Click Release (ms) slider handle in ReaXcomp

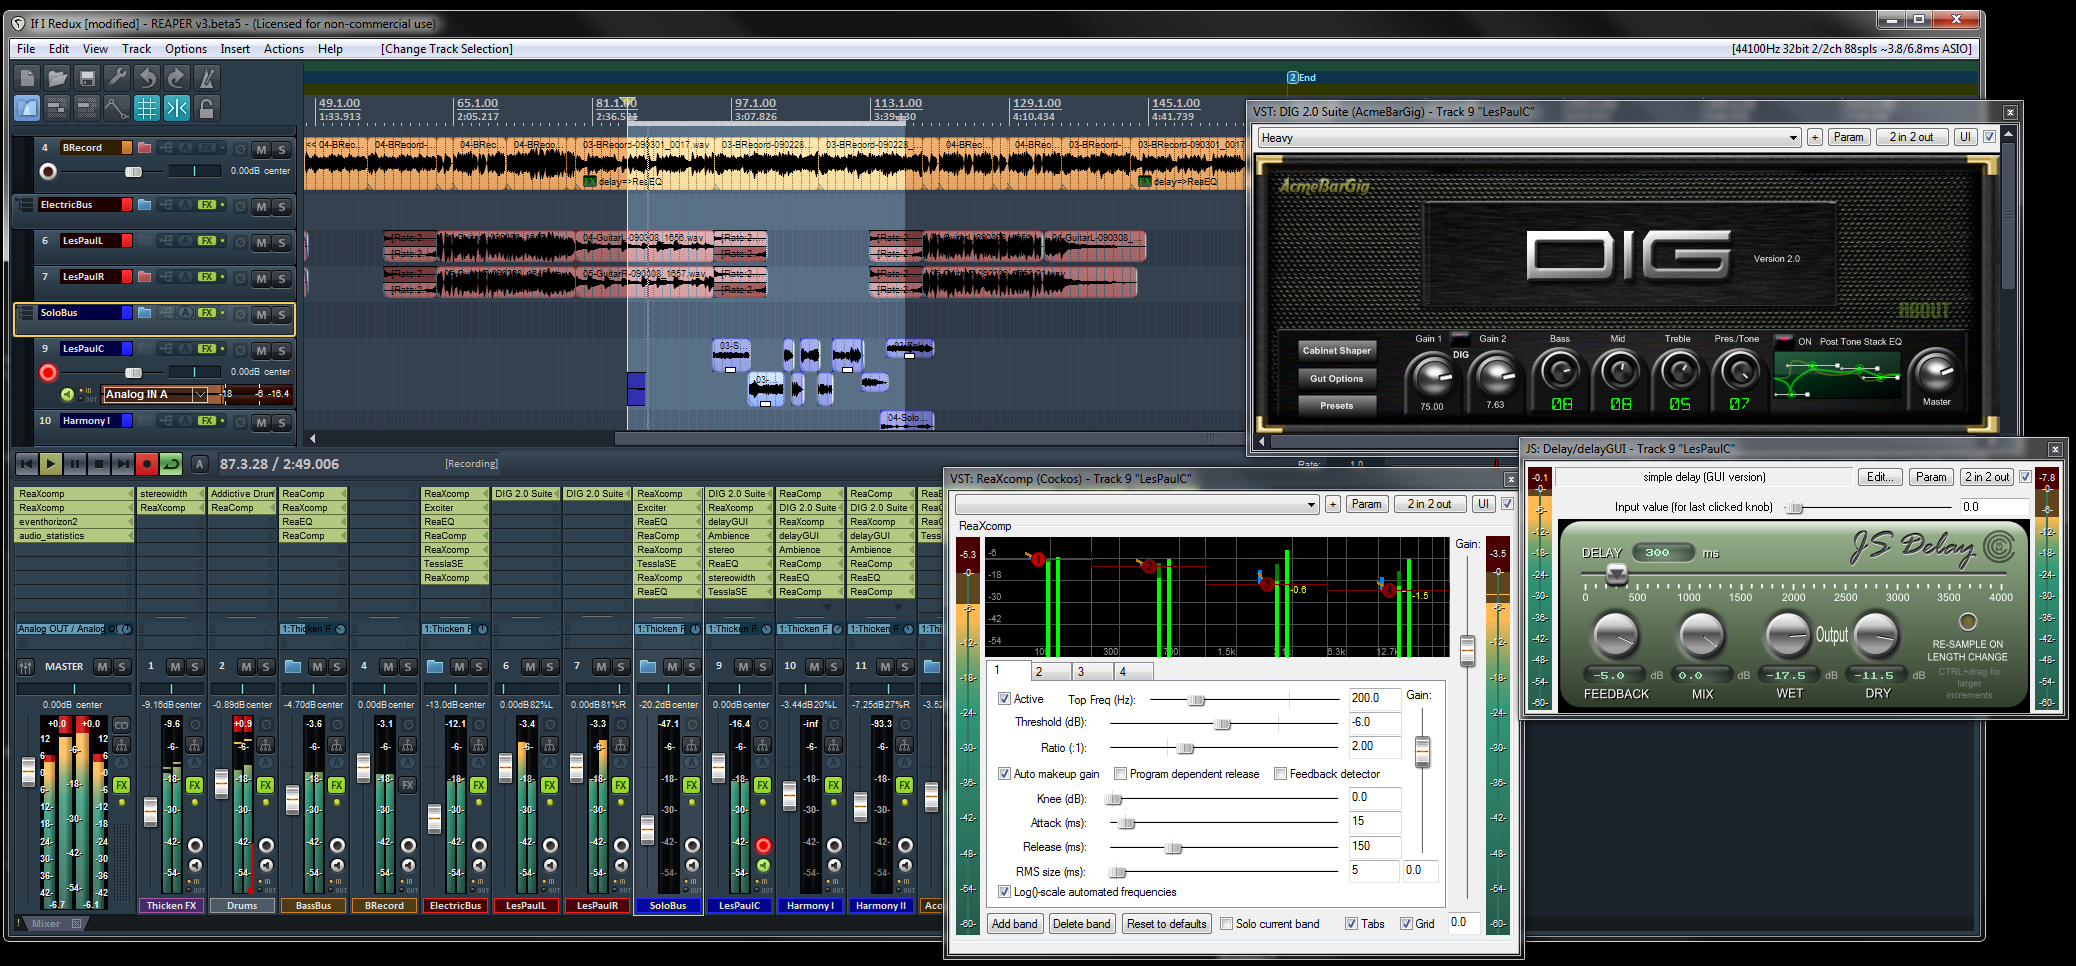pyautogui.click(x=1173, y=848)
